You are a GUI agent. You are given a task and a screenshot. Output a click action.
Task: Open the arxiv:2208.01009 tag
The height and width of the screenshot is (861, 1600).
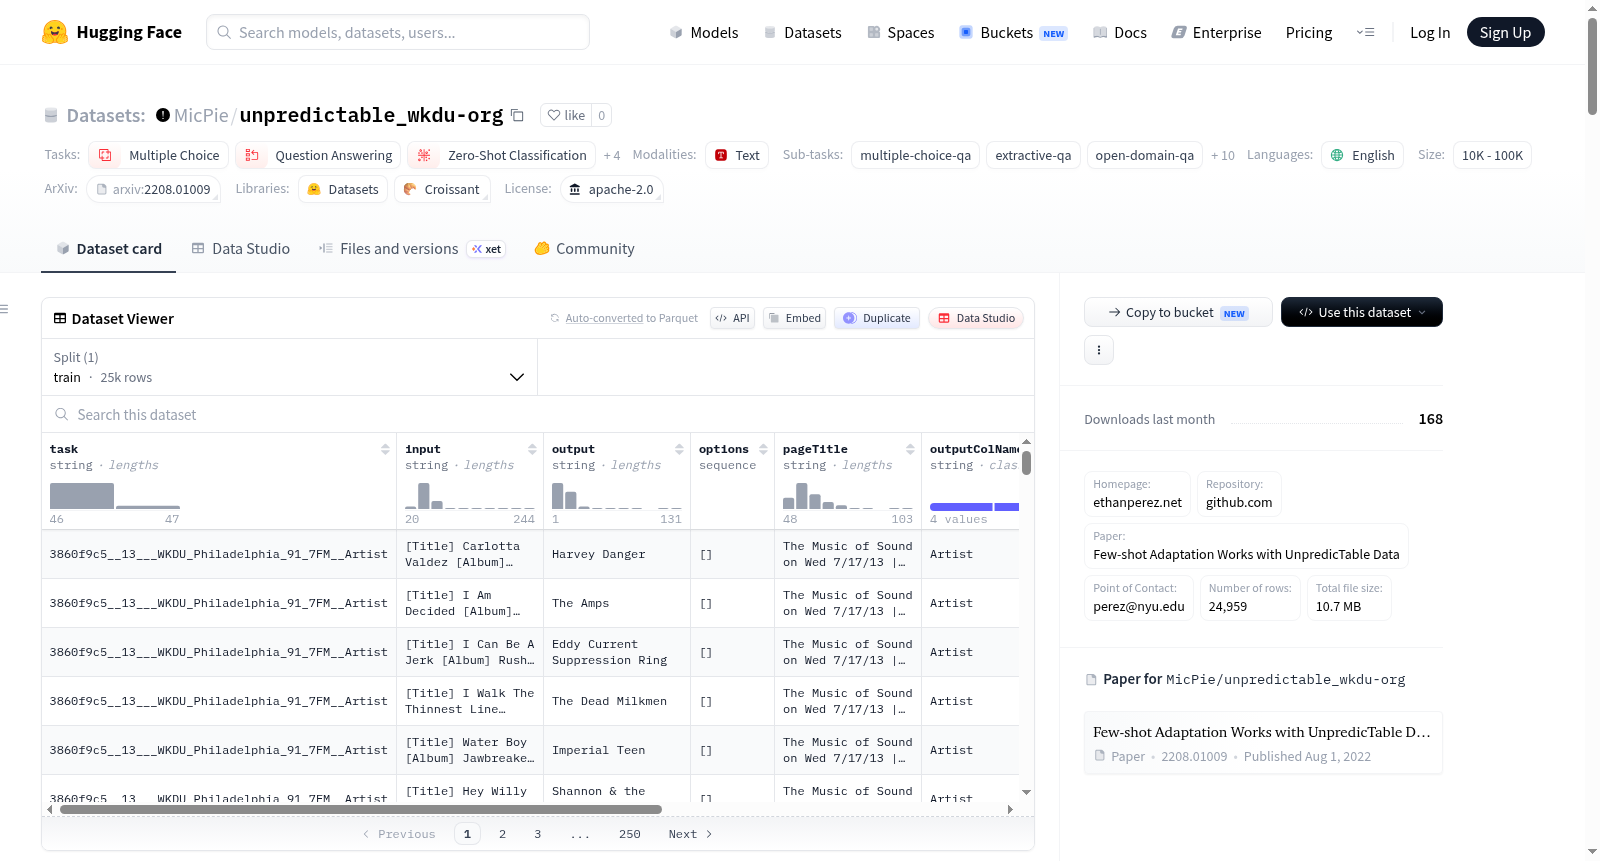coord(153,189)
